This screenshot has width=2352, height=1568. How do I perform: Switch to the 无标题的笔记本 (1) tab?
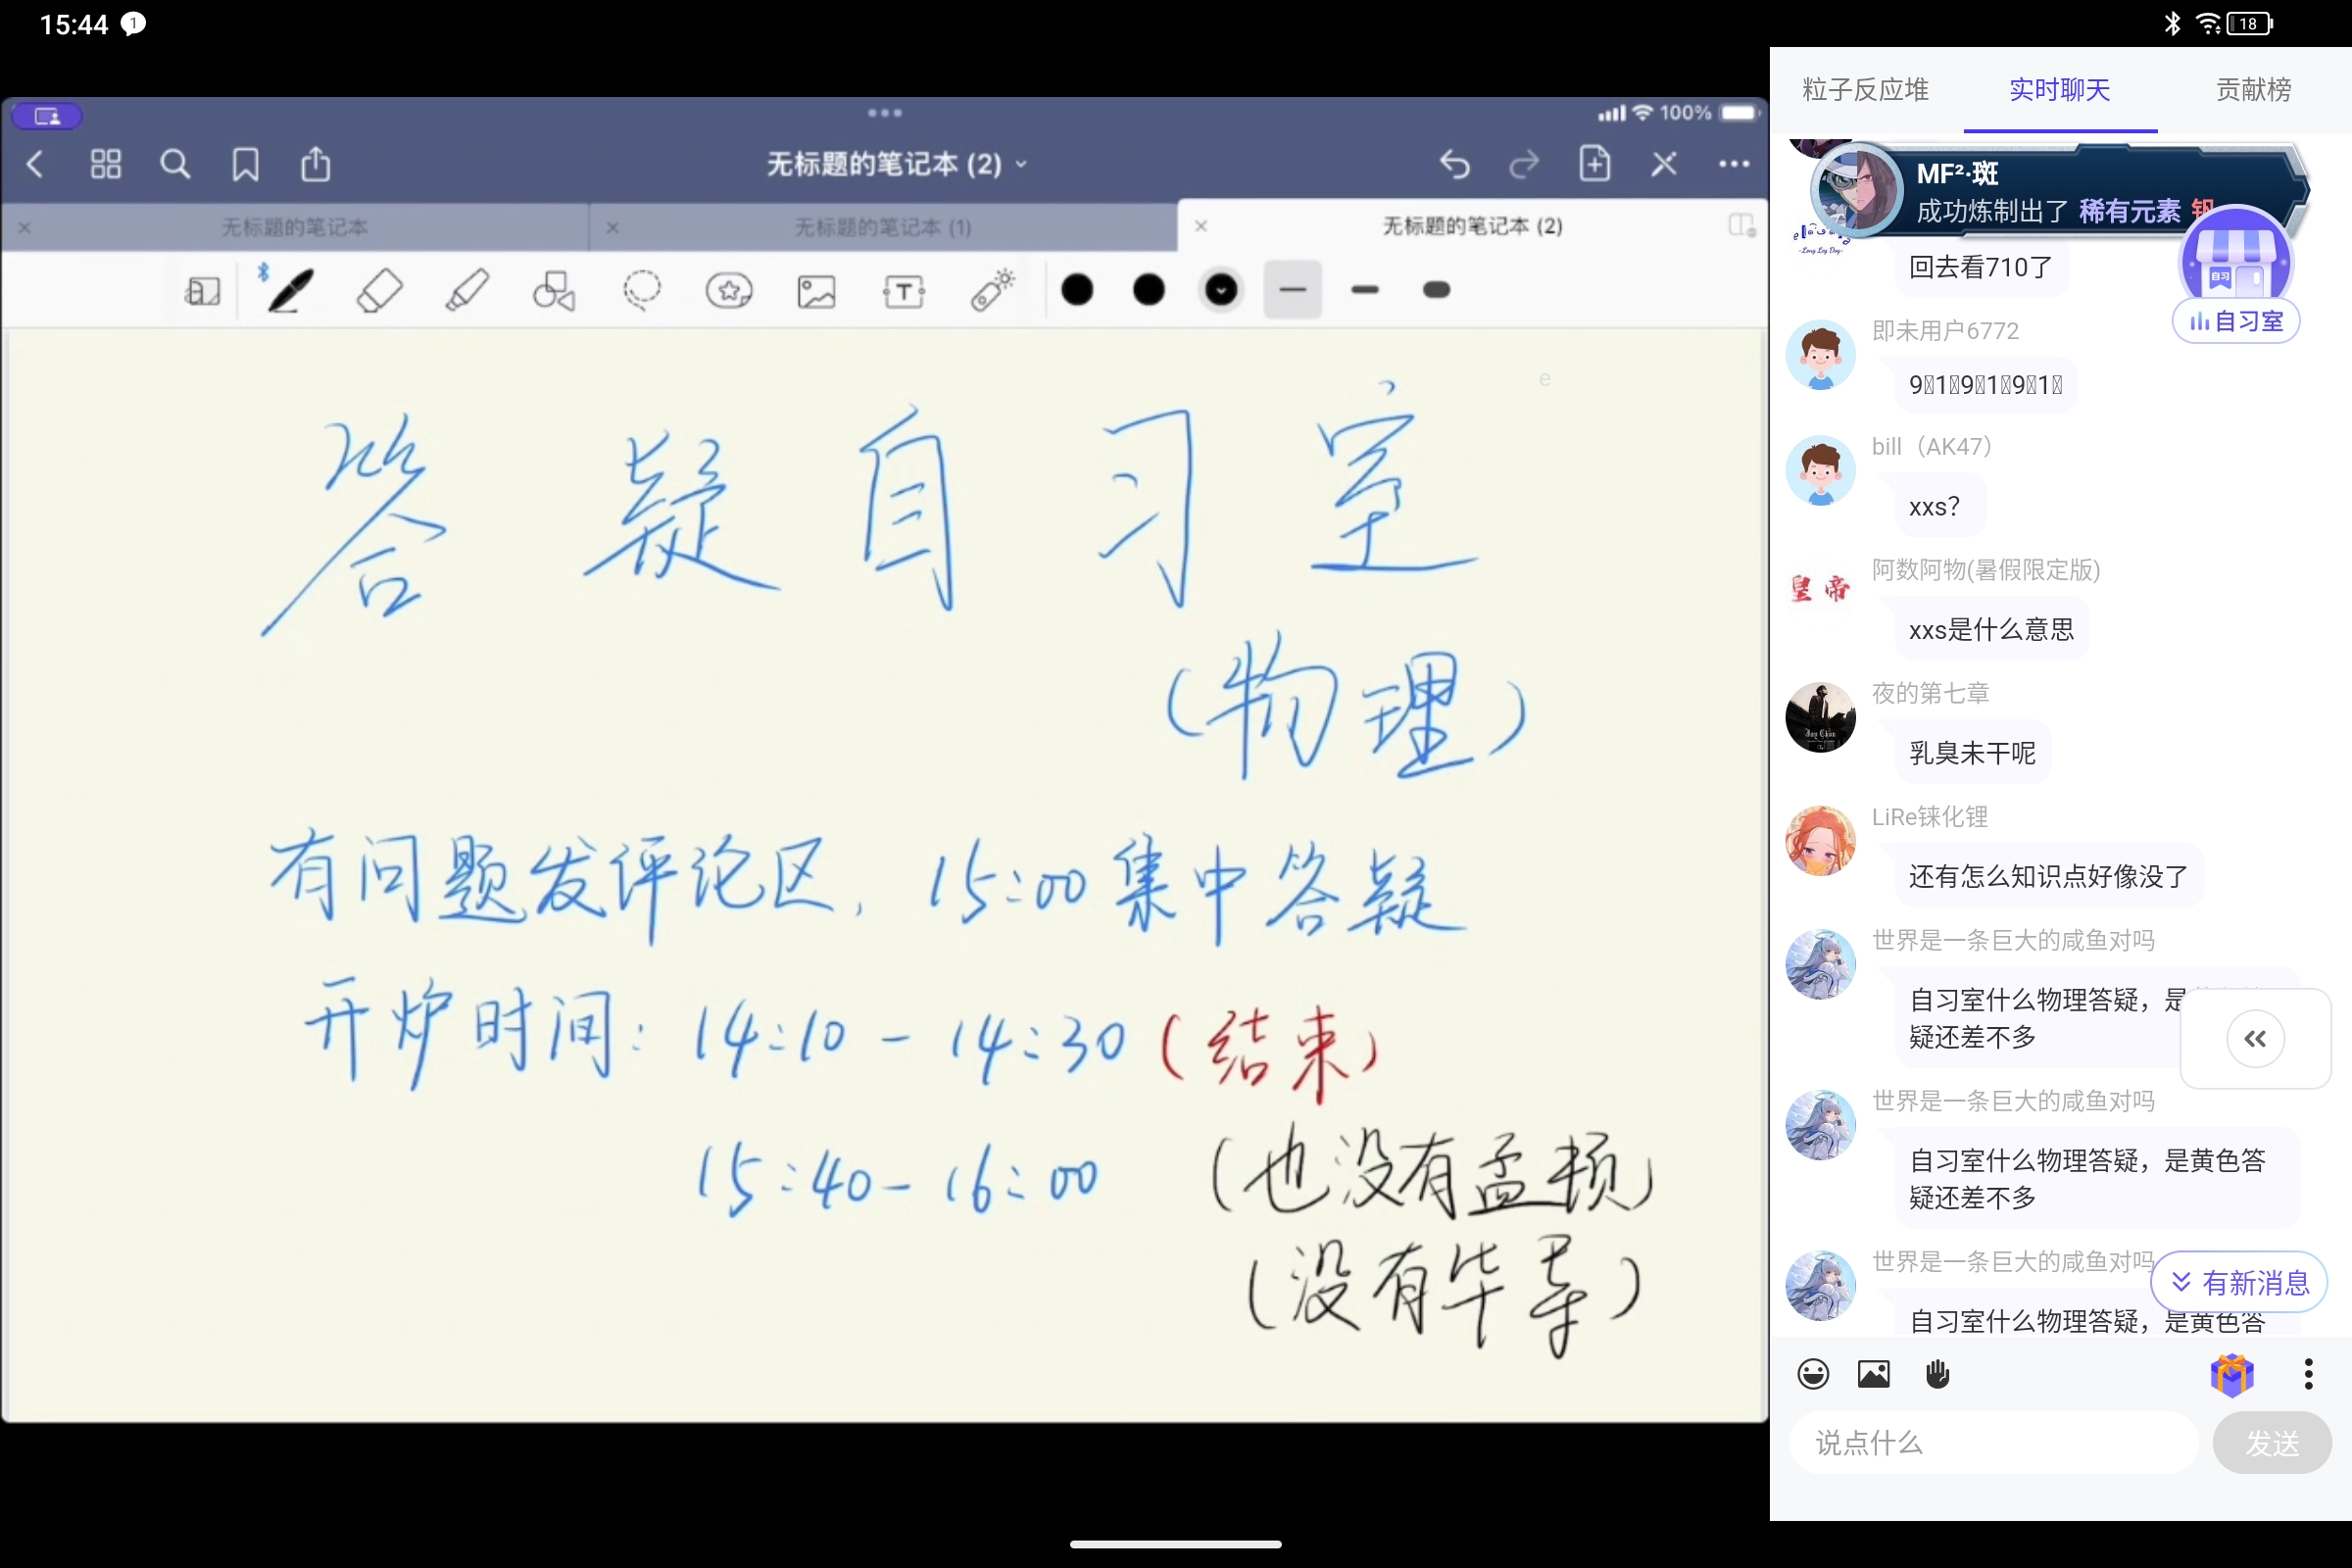(x=883, y=227)
